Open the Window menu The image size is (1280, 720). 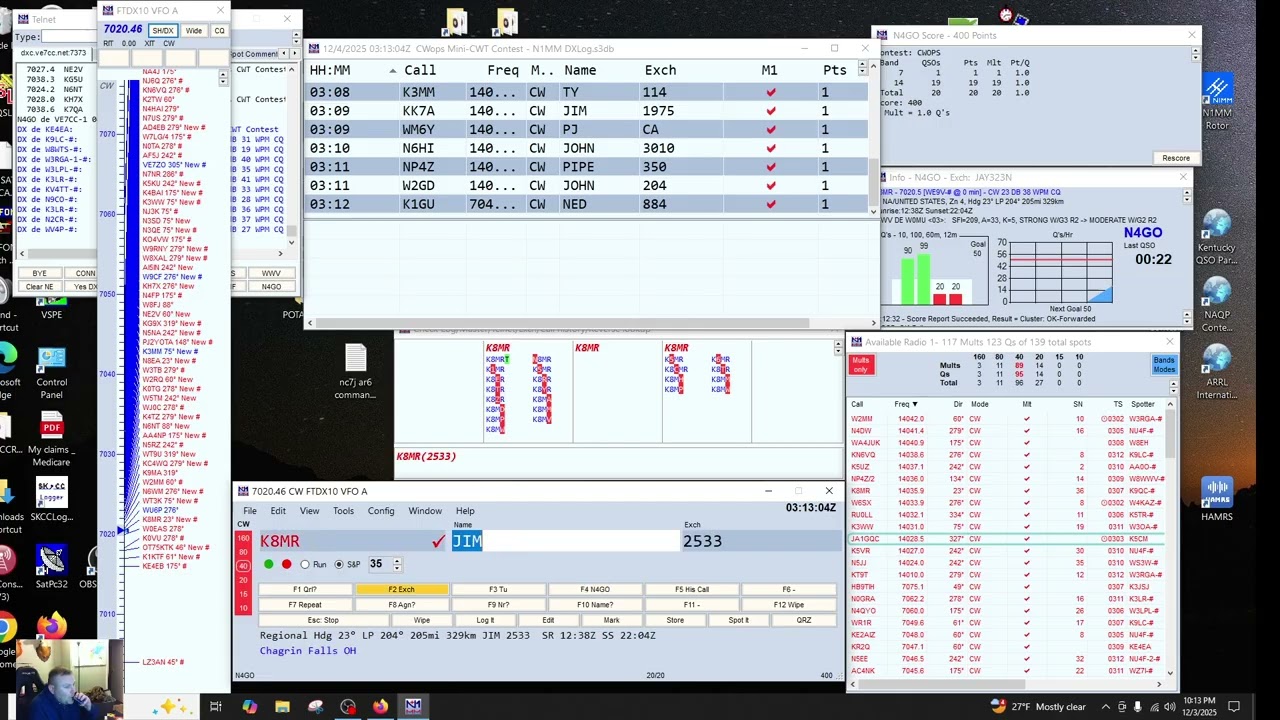pyautogui.click(x=425, y=511)
